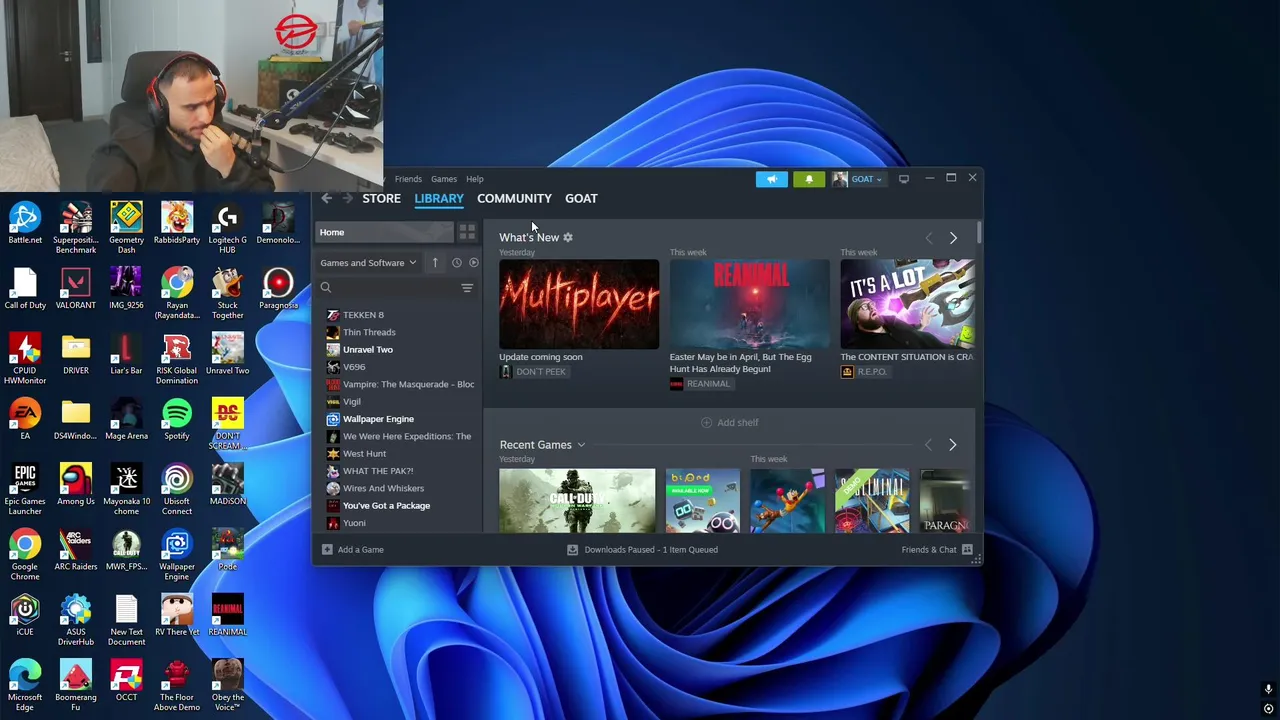Filter by recent activity clock icon

coord(456,263)
